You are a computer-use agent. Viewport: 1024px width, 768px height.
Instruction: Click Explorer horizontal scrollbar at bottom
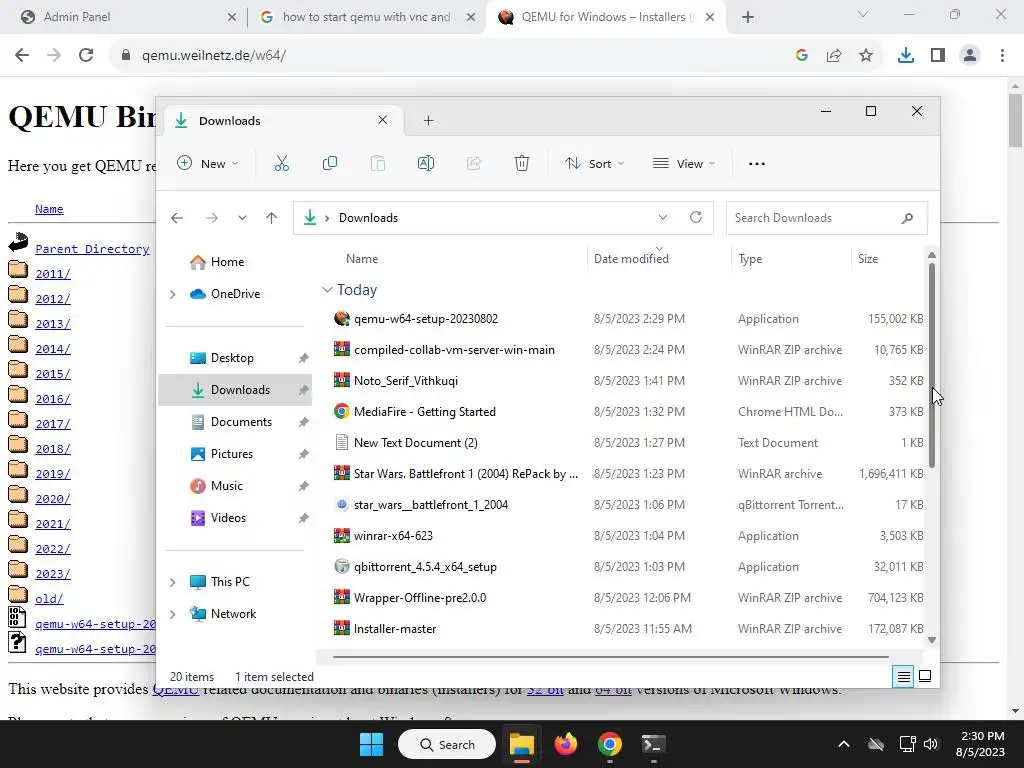(611, 656)
